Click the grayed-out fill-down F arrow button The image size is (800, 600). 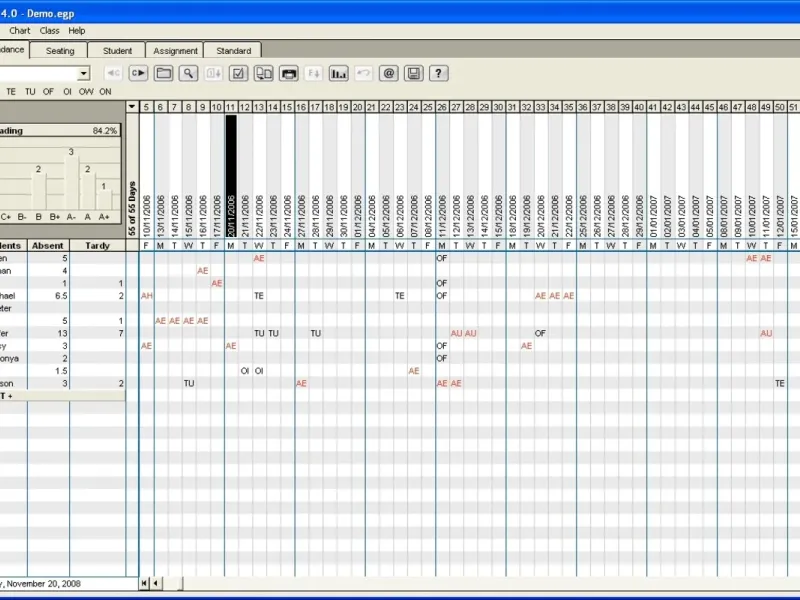point(313,73)
